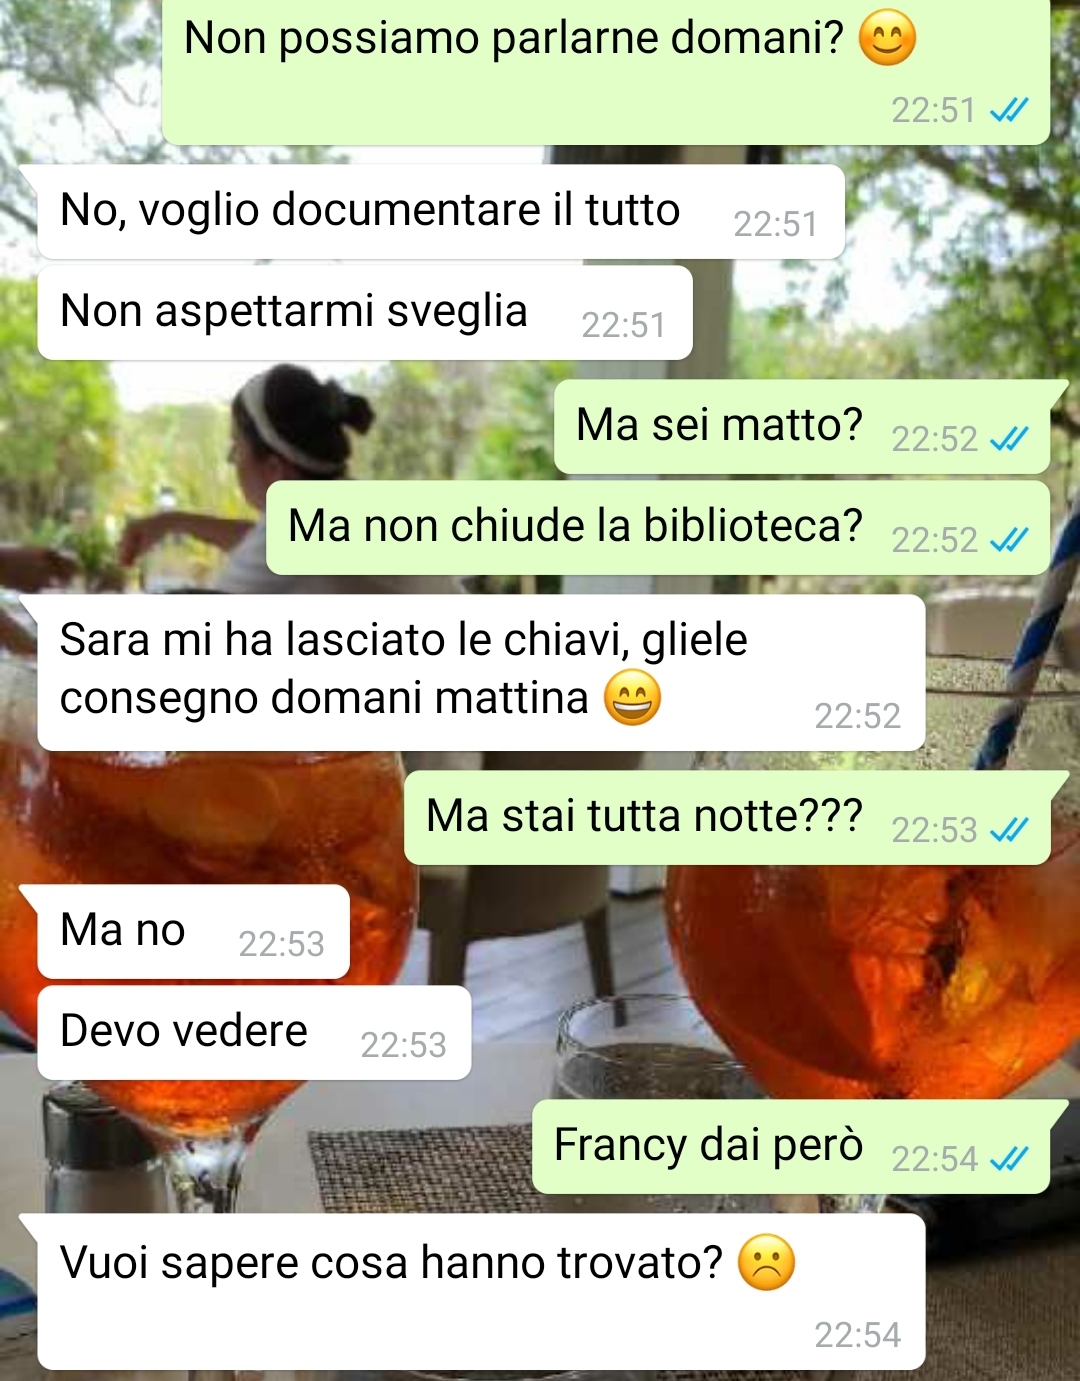Screen dimensions: 1080x1381
Task: Select the 'Ma stai tutta notte???' bubble
Action: (x=727, y=818)
